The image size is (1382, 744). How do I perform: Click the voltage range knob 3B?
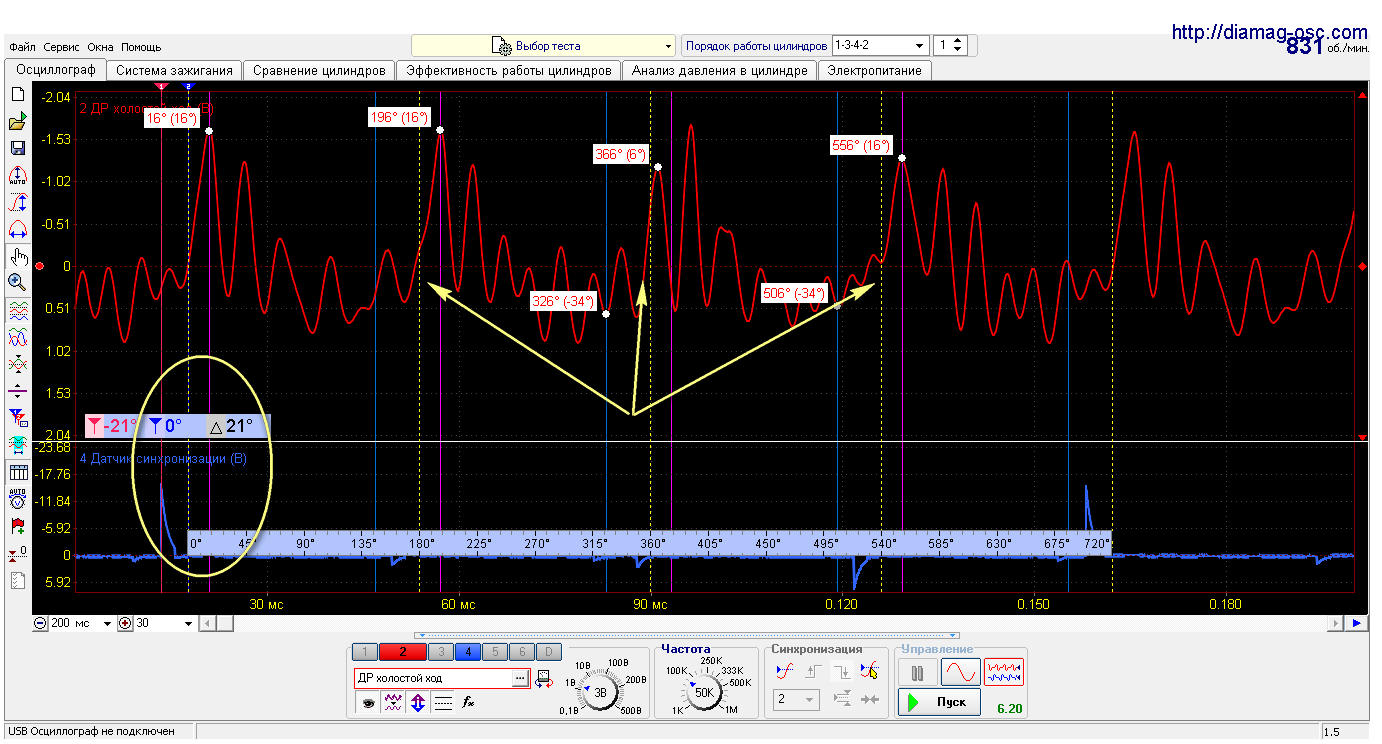(600, 692)
